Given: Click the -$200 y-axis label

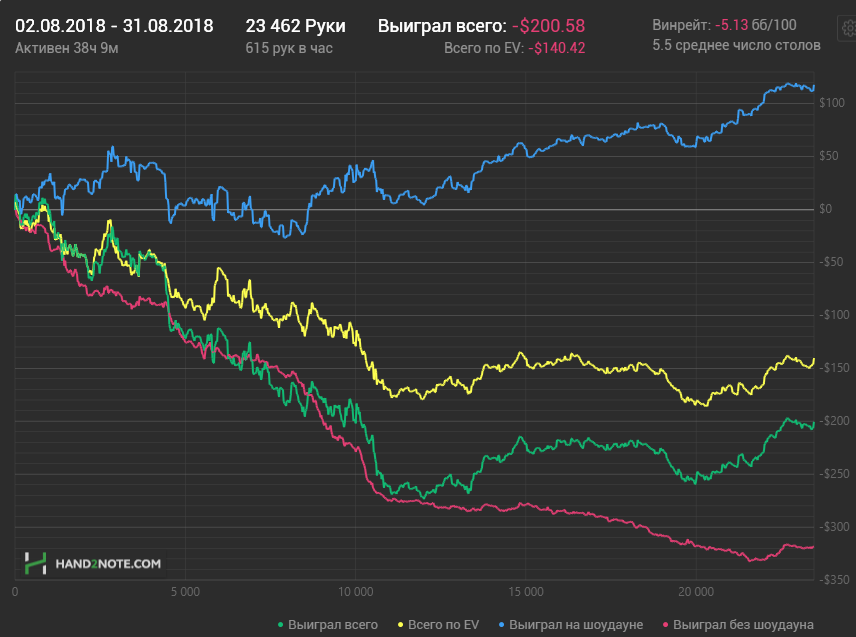Looking at the screenshot, I should [x=834, y=420].
